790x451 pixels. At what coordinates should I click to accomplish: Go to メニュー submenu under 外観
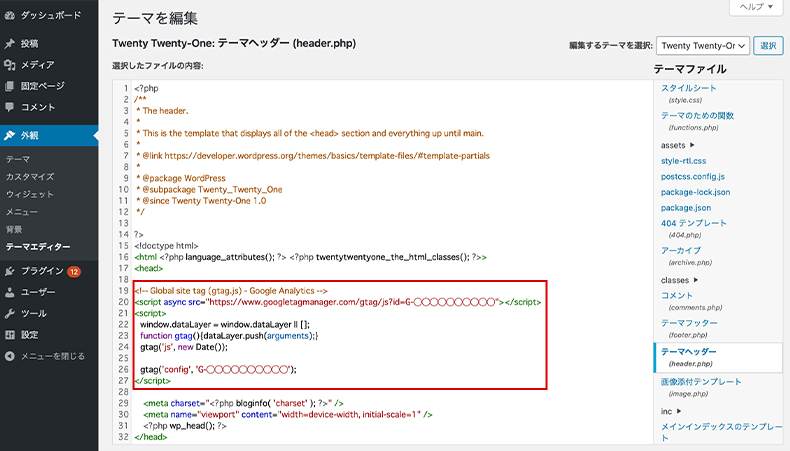click(x=22, y=212)
